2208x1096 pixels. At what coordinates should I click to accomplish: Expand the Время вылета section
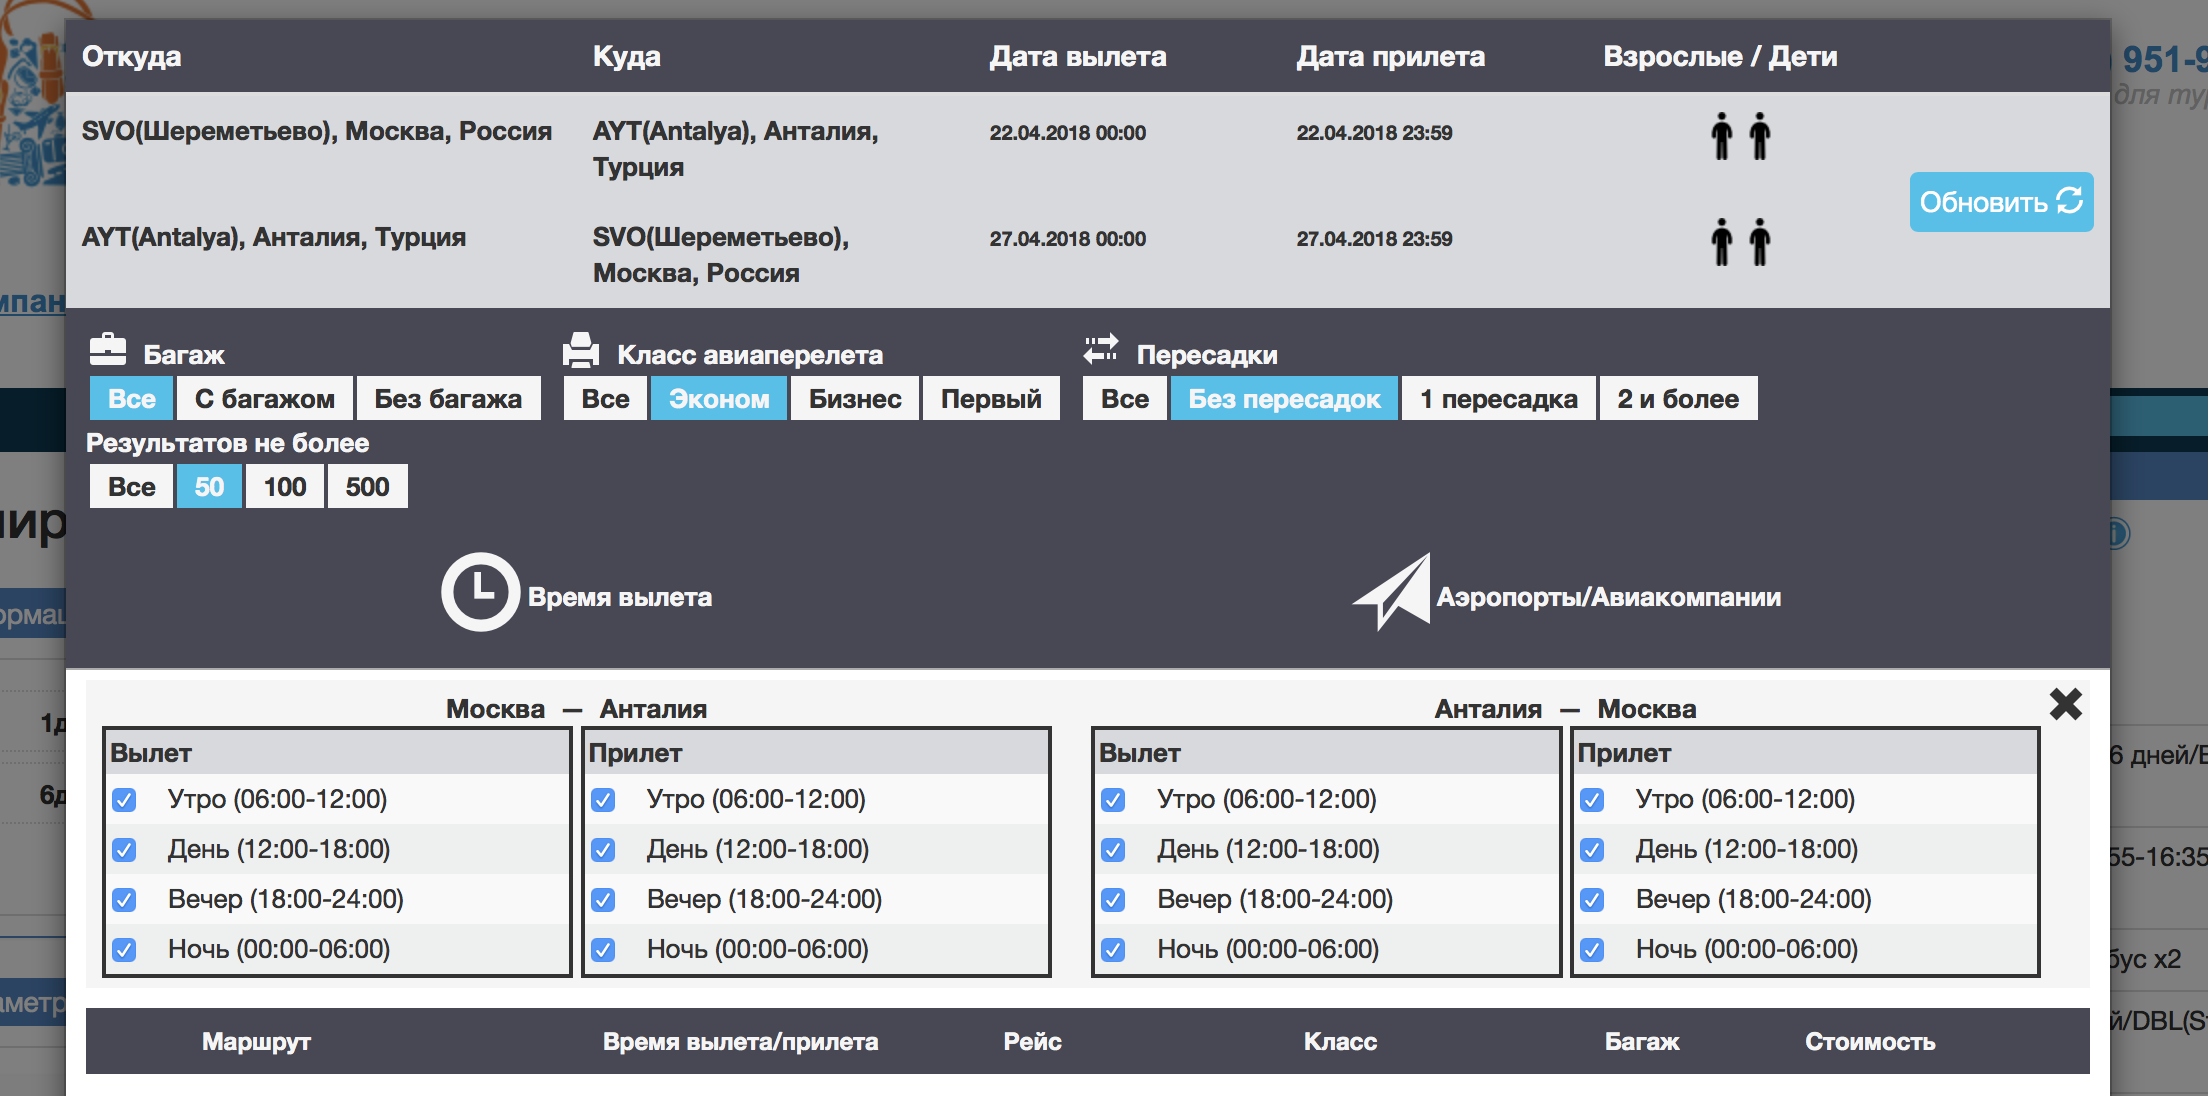click(x=619, y=597)
